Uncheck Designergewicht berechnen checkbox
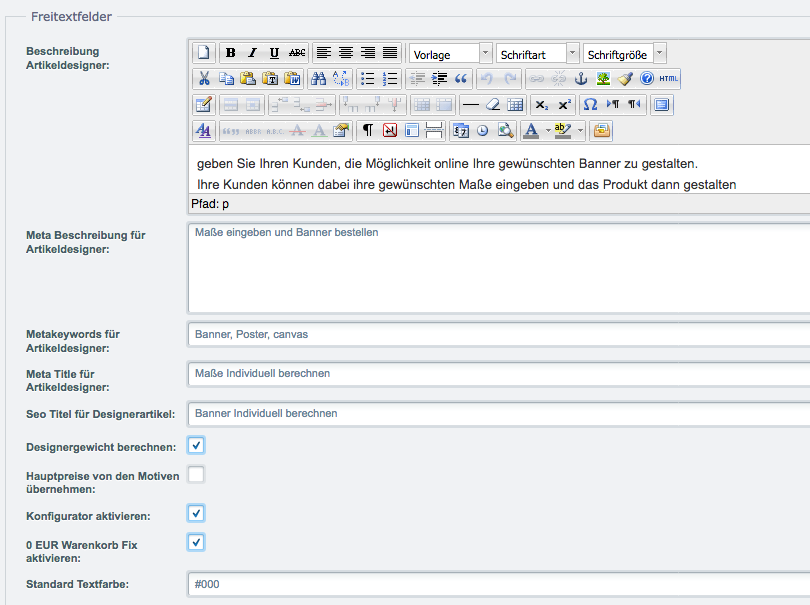Viewport: 810px width, 605px height. (x=196, y=445)
